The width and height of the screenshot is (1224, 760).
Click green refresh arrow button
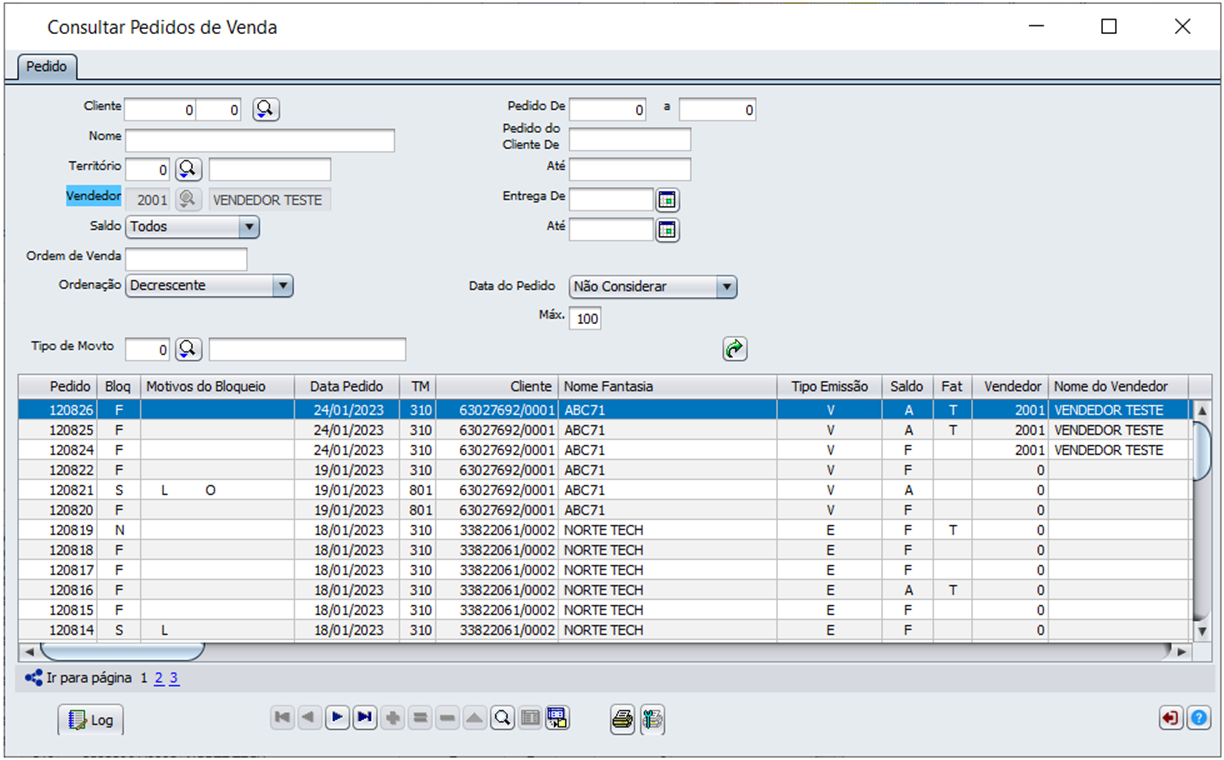coord(735,349)
